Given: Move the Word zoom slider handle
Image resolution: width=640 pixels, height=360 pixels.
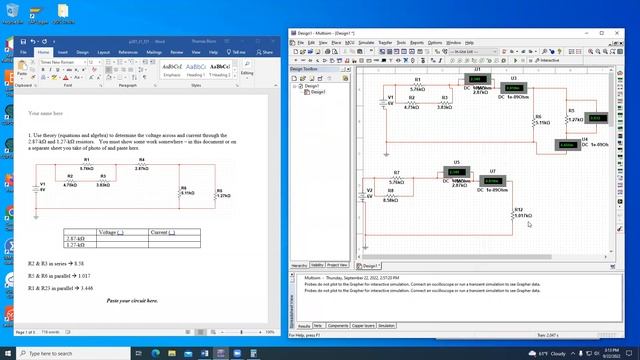Looking at the screenshot, I should click(x=242, y=332).
